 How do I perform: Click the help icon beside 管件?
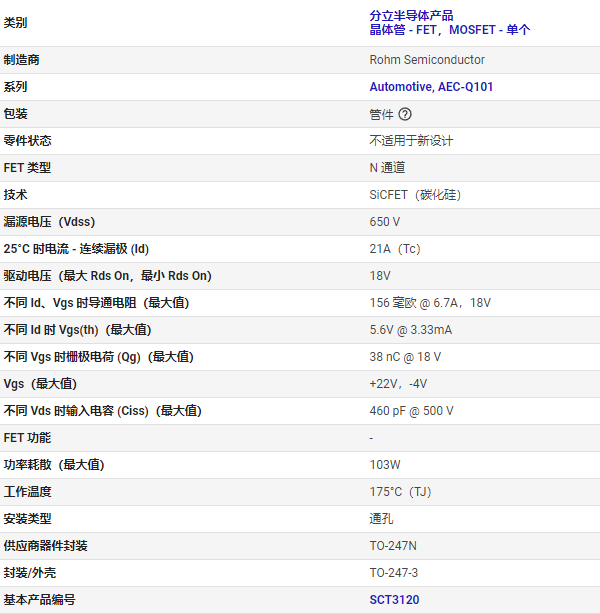coord(405,114)
